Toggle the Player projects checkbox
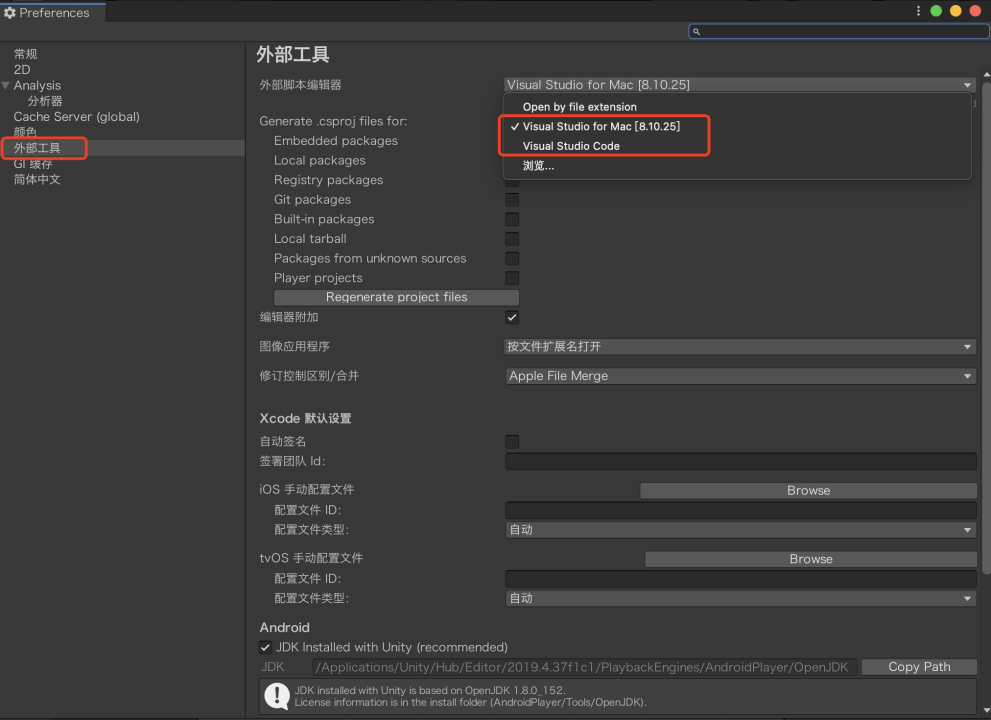The height and width of the screenshot is (720, 991). (x=512, y=278)
